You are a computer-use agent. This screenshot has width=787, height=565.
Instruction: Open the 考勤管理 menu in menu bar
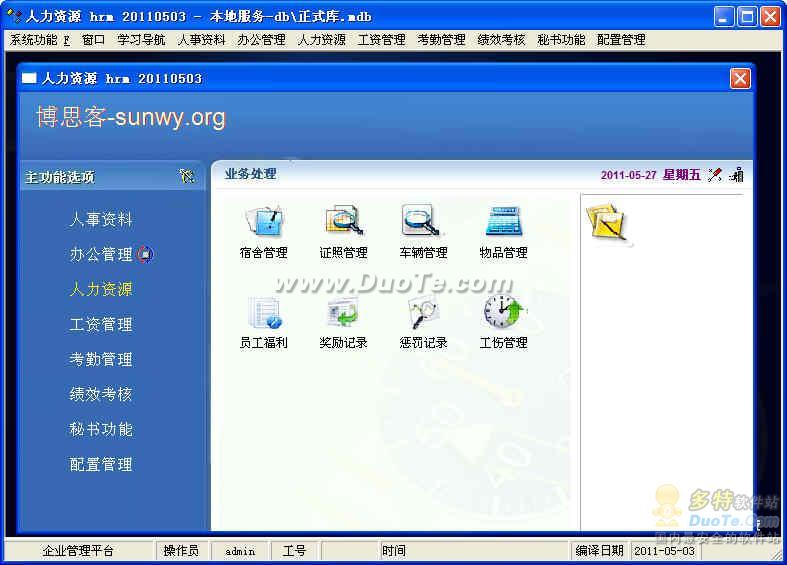coord(441,40)
